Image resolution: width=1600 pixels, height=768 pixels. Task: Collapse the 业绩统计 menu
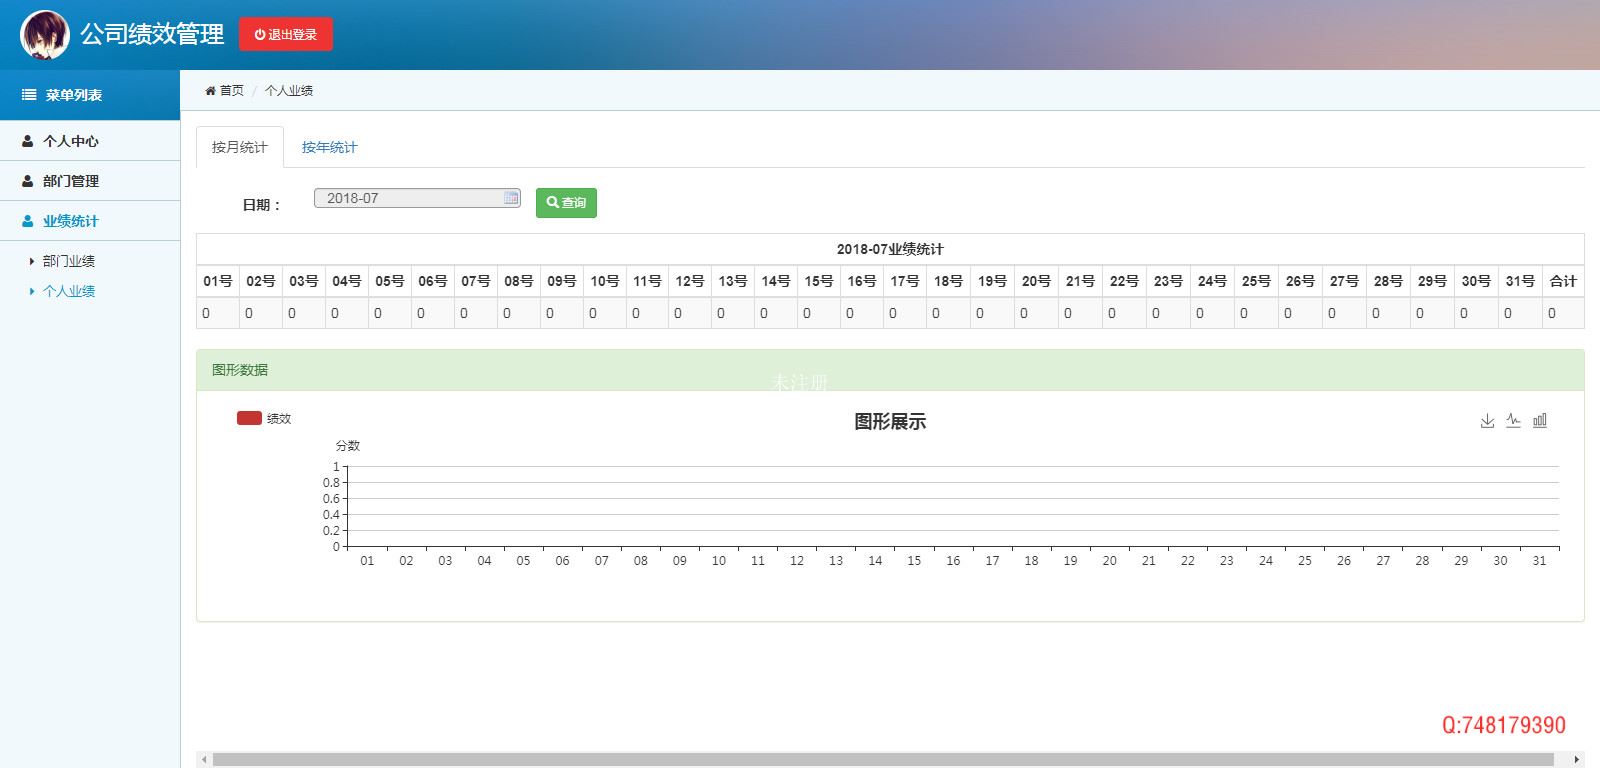click(x=90, y=221)
